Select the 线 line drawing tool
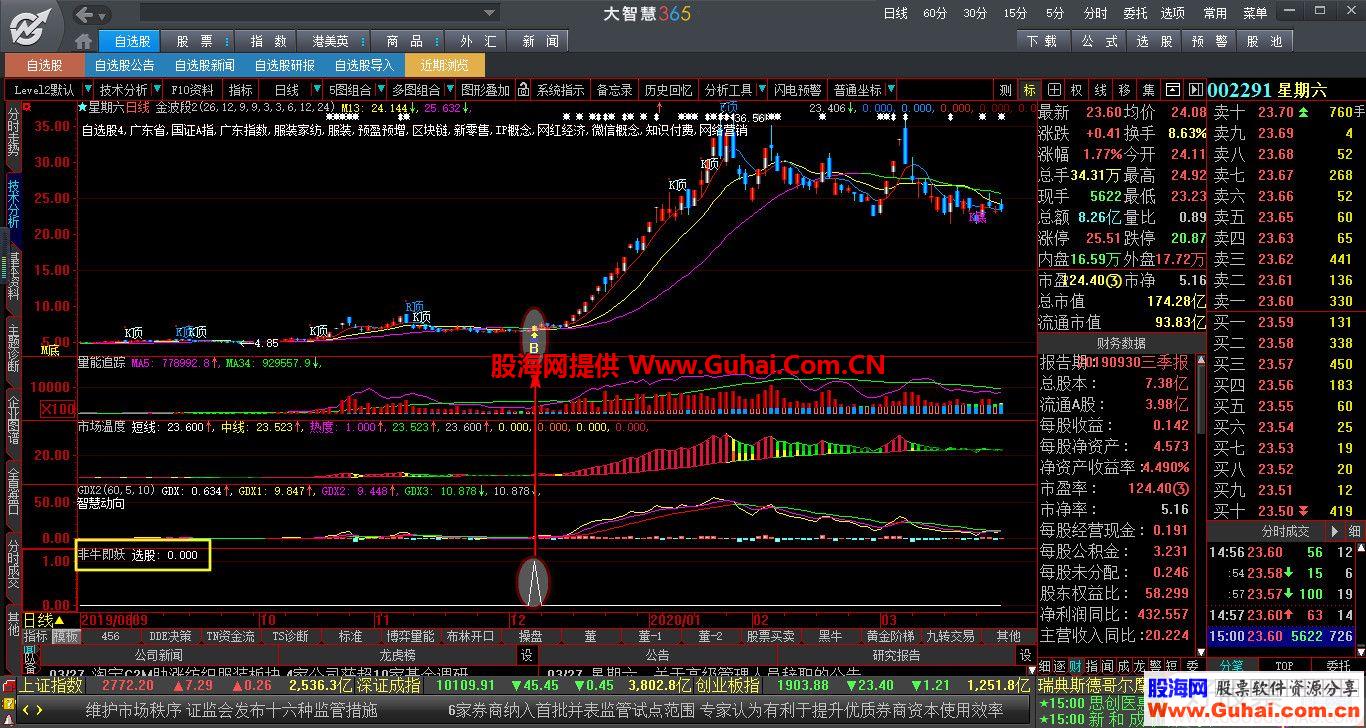This screenshot has width=1366, height=728. 1100,89
